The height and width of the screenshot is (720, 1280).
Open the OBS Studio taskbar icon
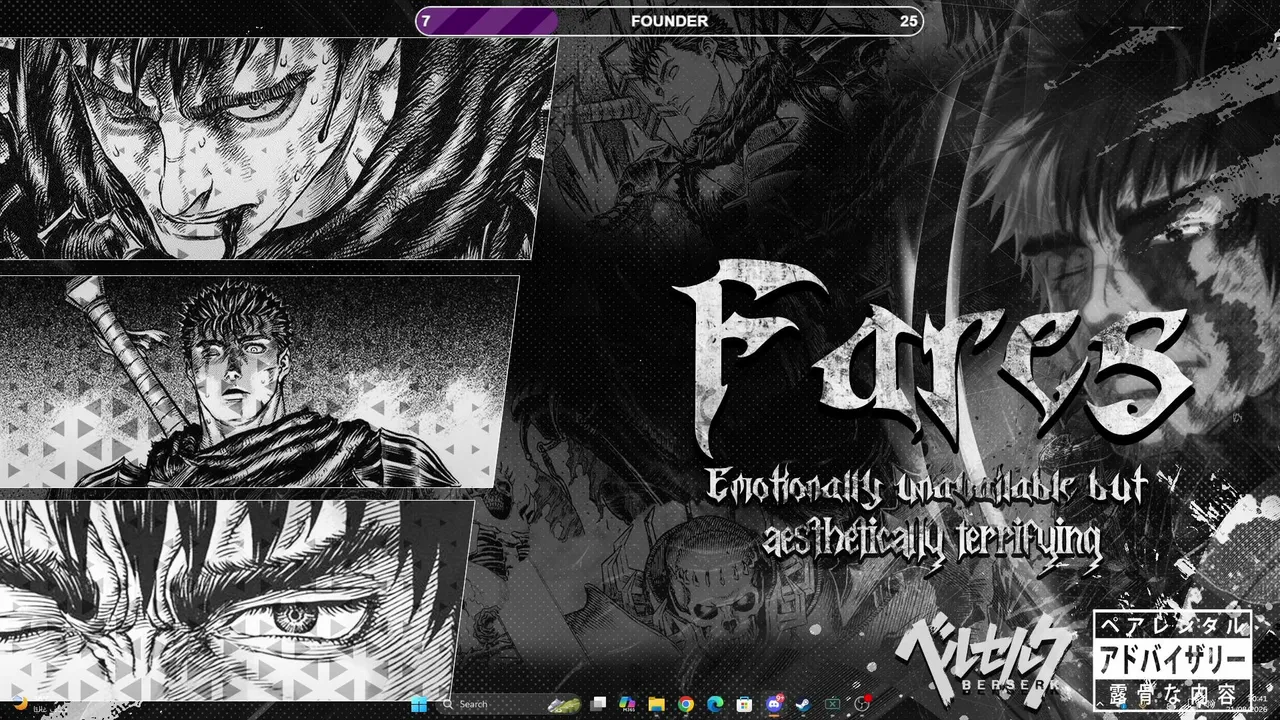point(862,704)
